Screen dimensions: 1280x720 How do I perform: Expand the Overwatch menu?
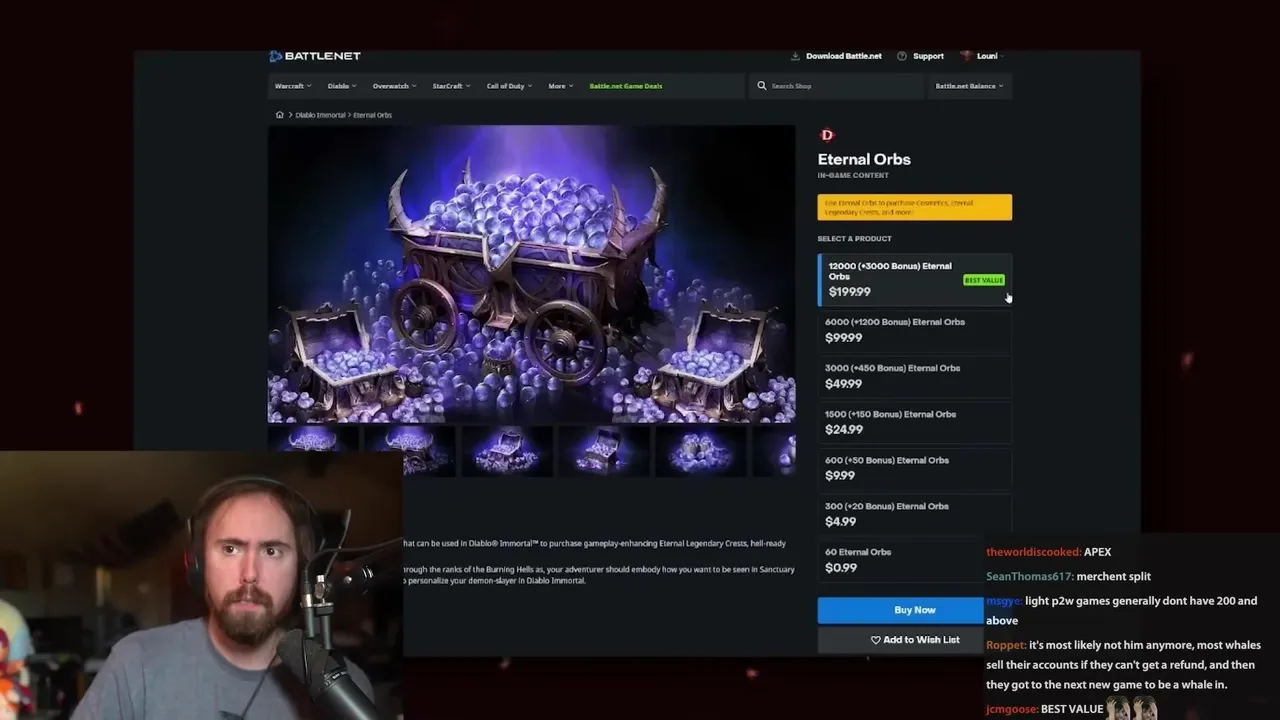tap(394, 86)
